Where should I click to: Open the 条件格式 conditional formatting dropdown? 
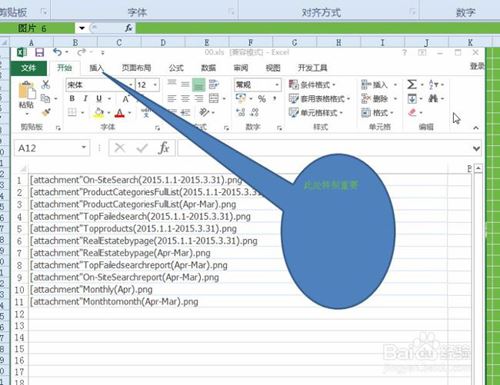coord(312,85)
